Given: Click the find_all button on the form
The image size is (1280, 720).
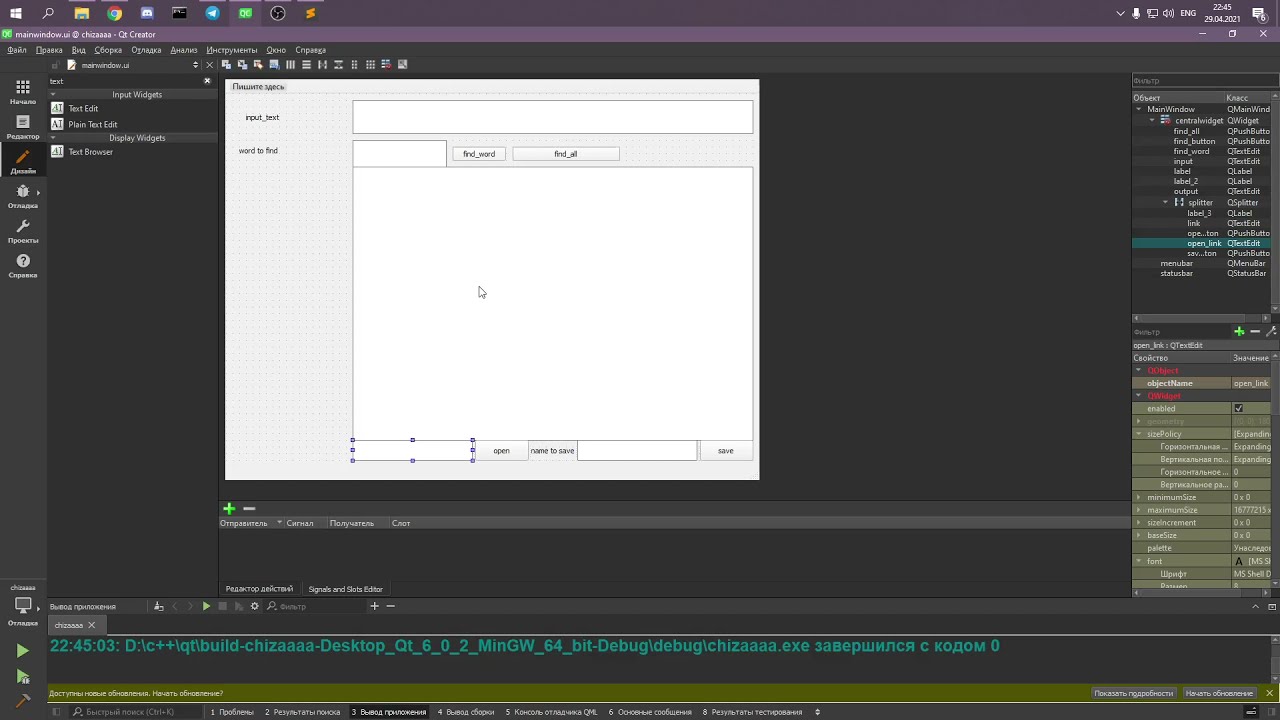Looking at the screenshot, I should [565, 154].
